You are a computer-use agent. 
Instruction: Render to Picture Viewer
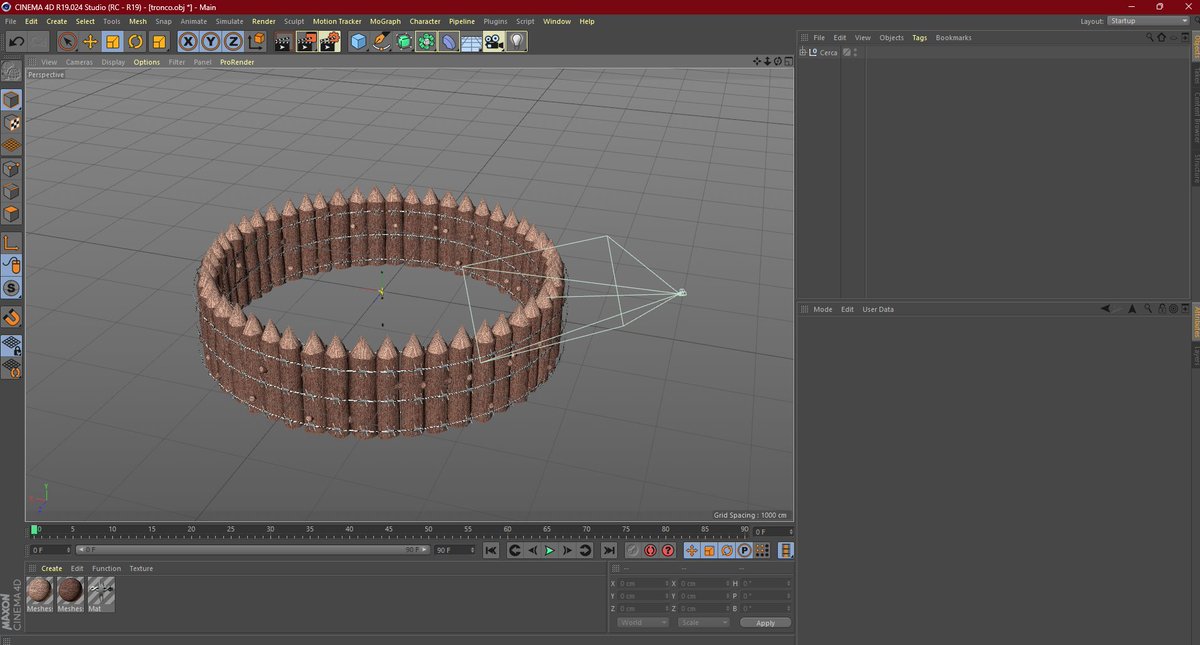[306, 42]
